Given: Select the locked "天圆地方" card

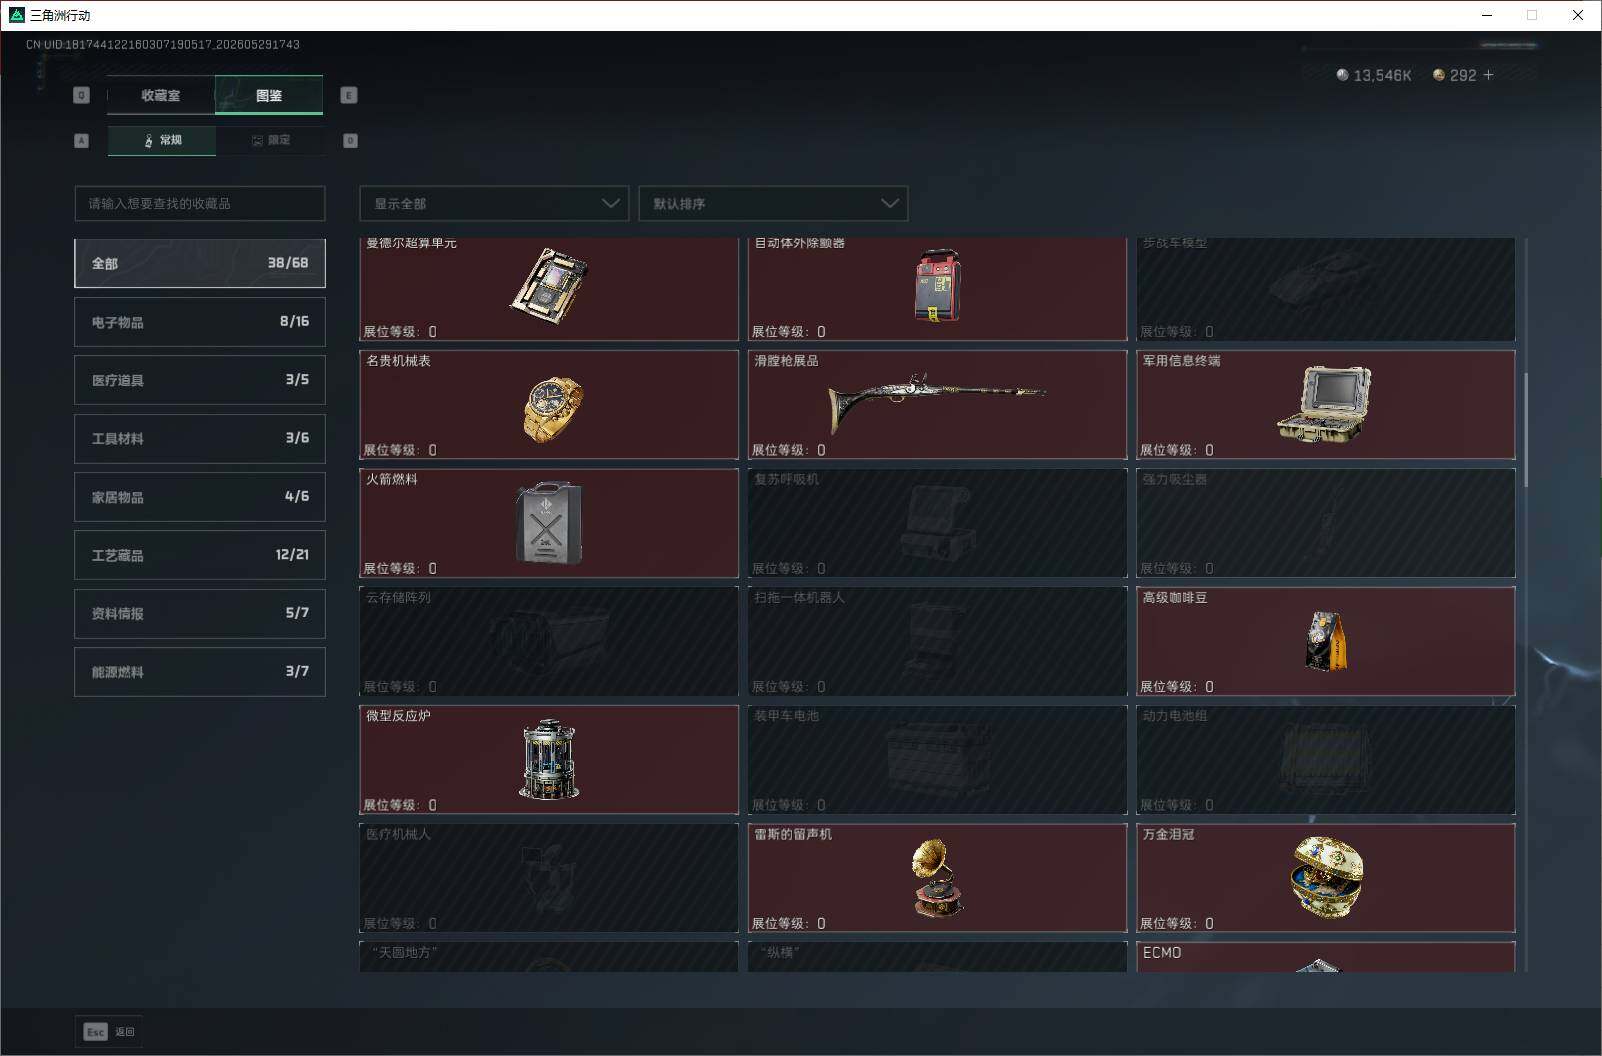Looking at the screenshot, I should [549, 957].
